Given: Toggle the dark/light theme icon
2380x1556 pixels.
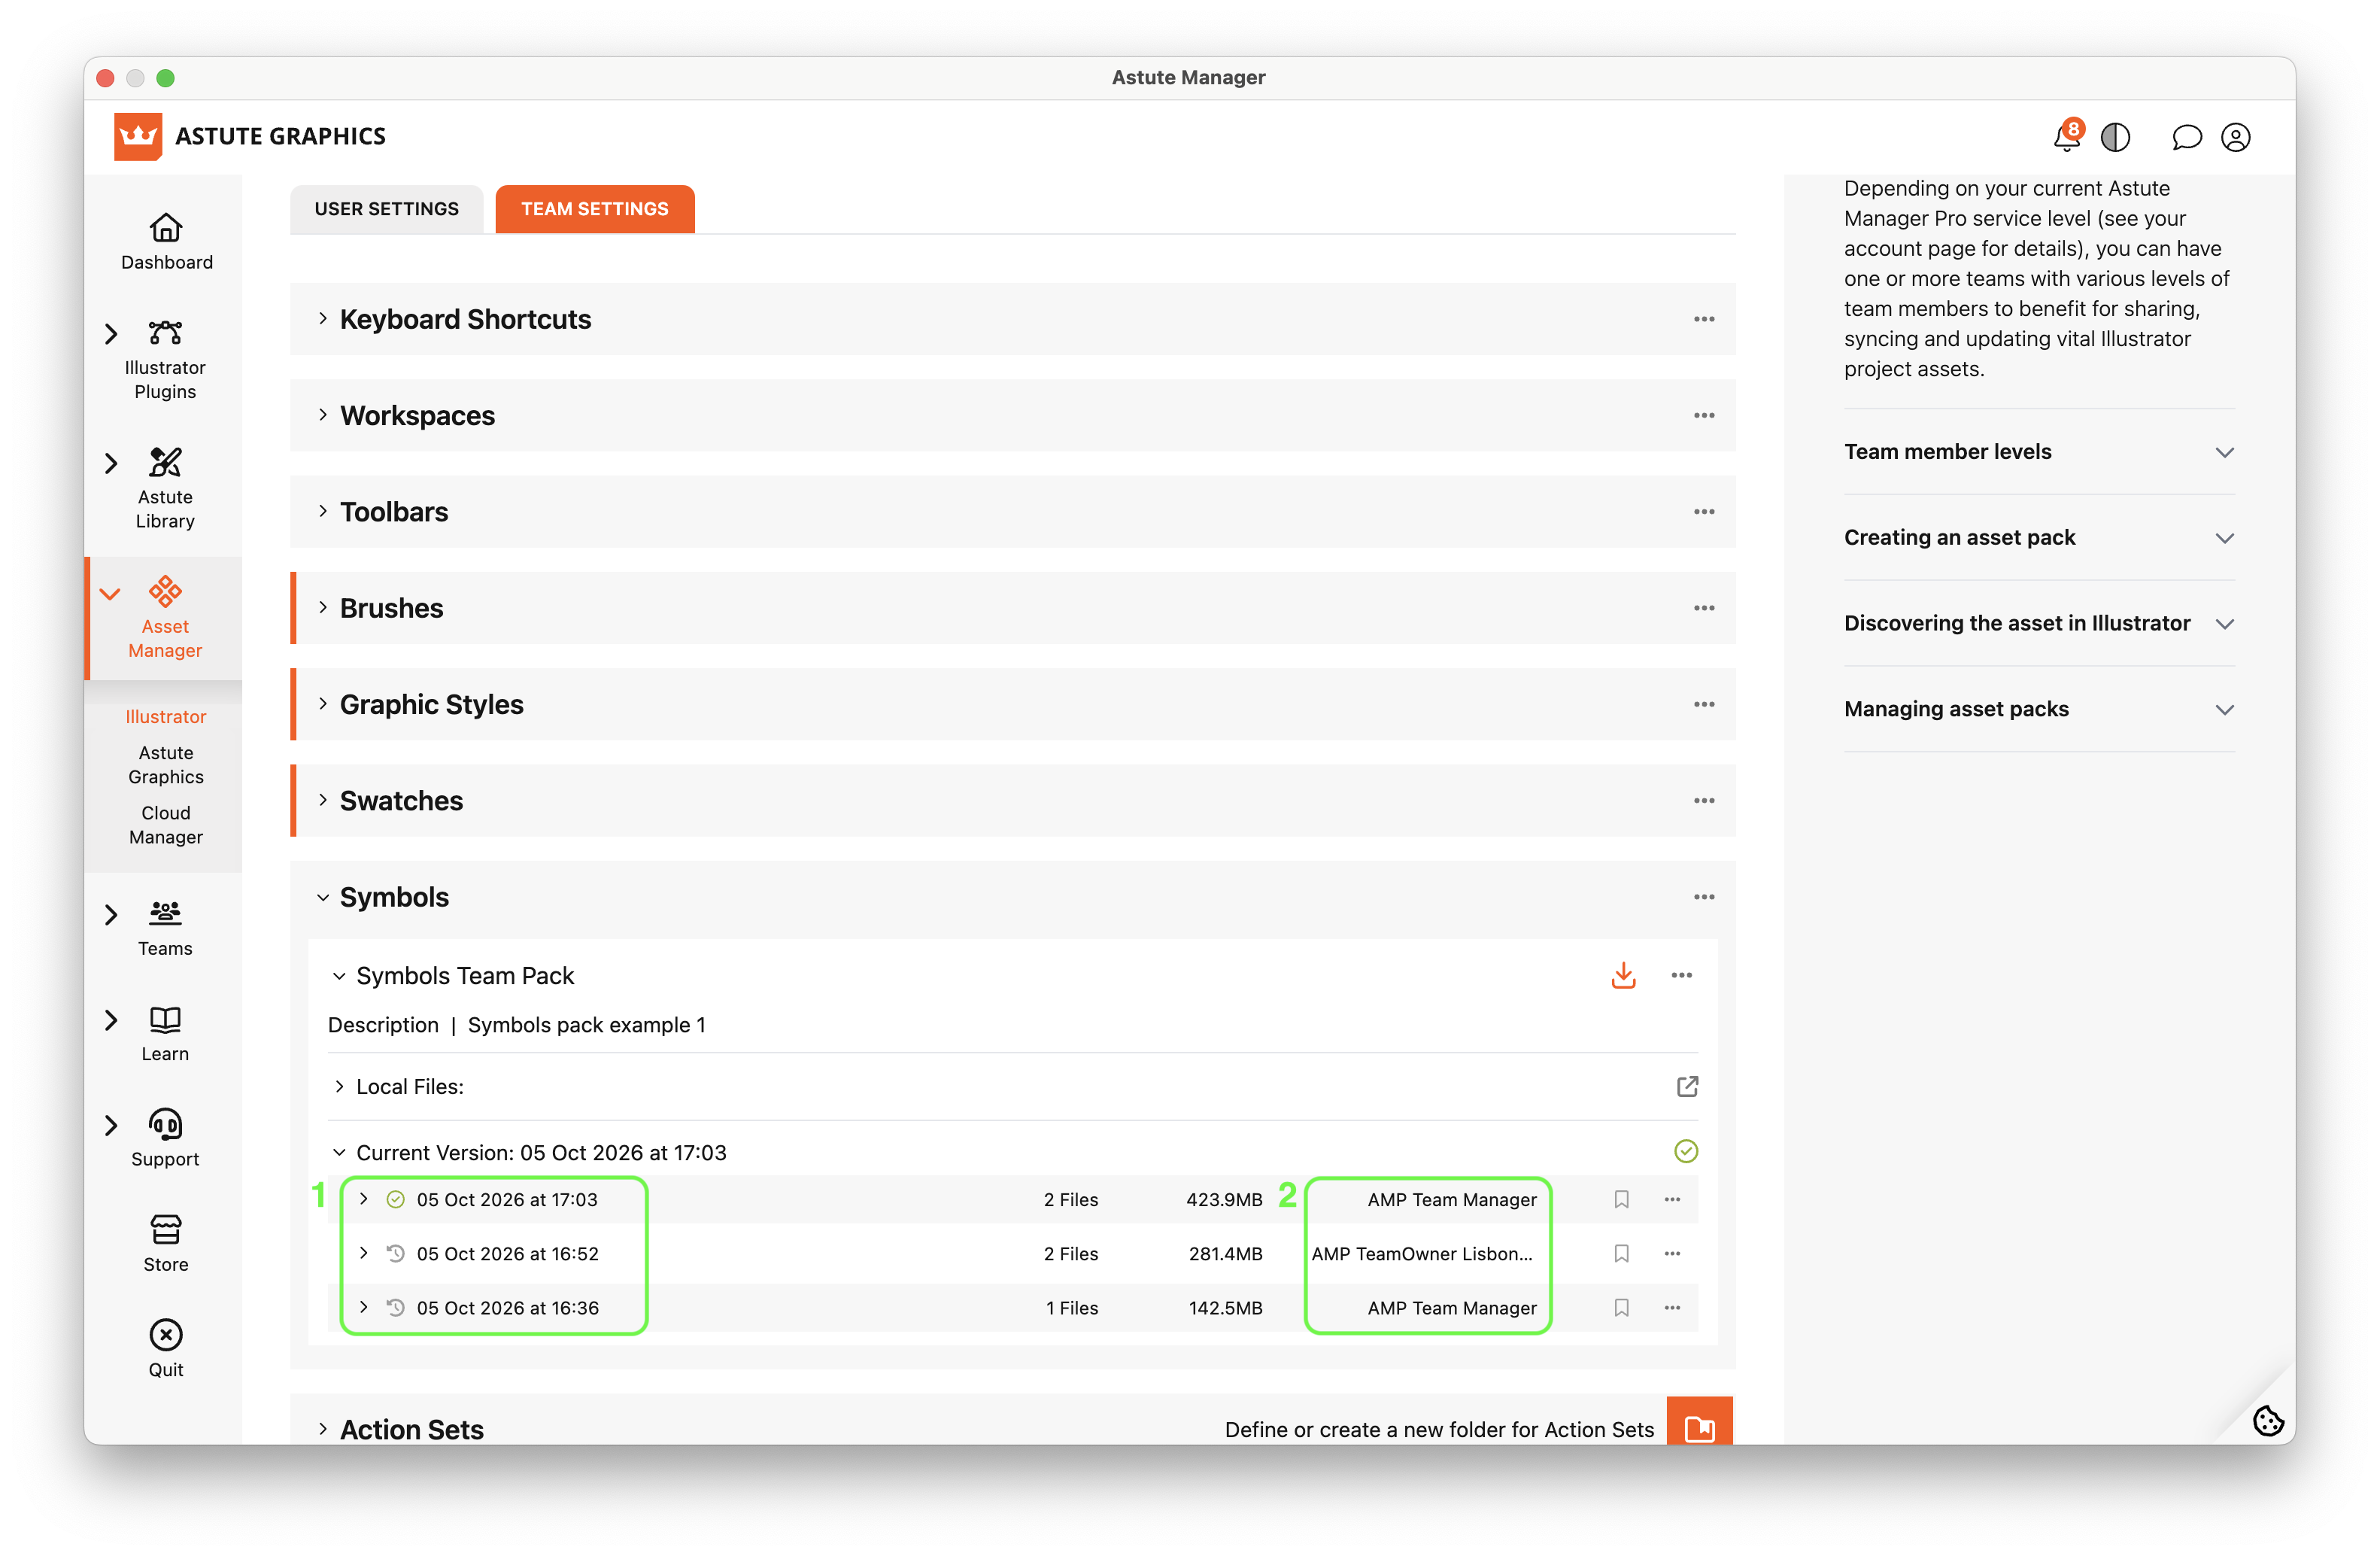Looking at the screenshot, I should click(2115, 137).
